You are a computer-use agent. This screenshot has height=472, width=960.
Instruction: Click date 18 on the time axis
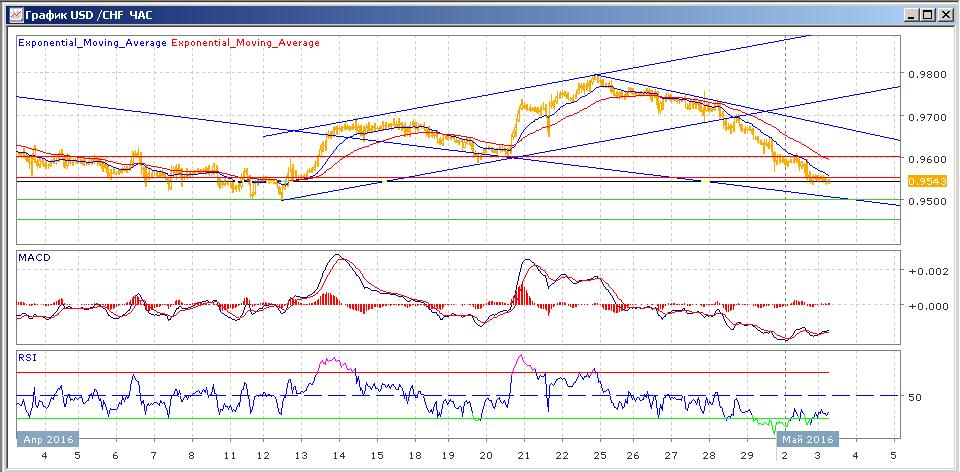click(414, 455)
